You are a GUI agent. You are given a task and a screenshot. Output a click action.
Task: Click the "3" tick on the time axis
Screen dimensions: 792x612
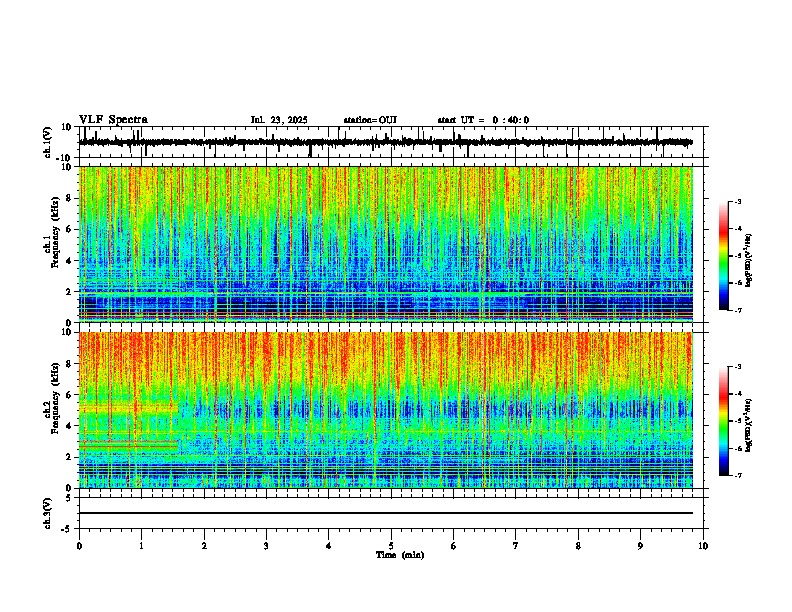coord(266,546)
